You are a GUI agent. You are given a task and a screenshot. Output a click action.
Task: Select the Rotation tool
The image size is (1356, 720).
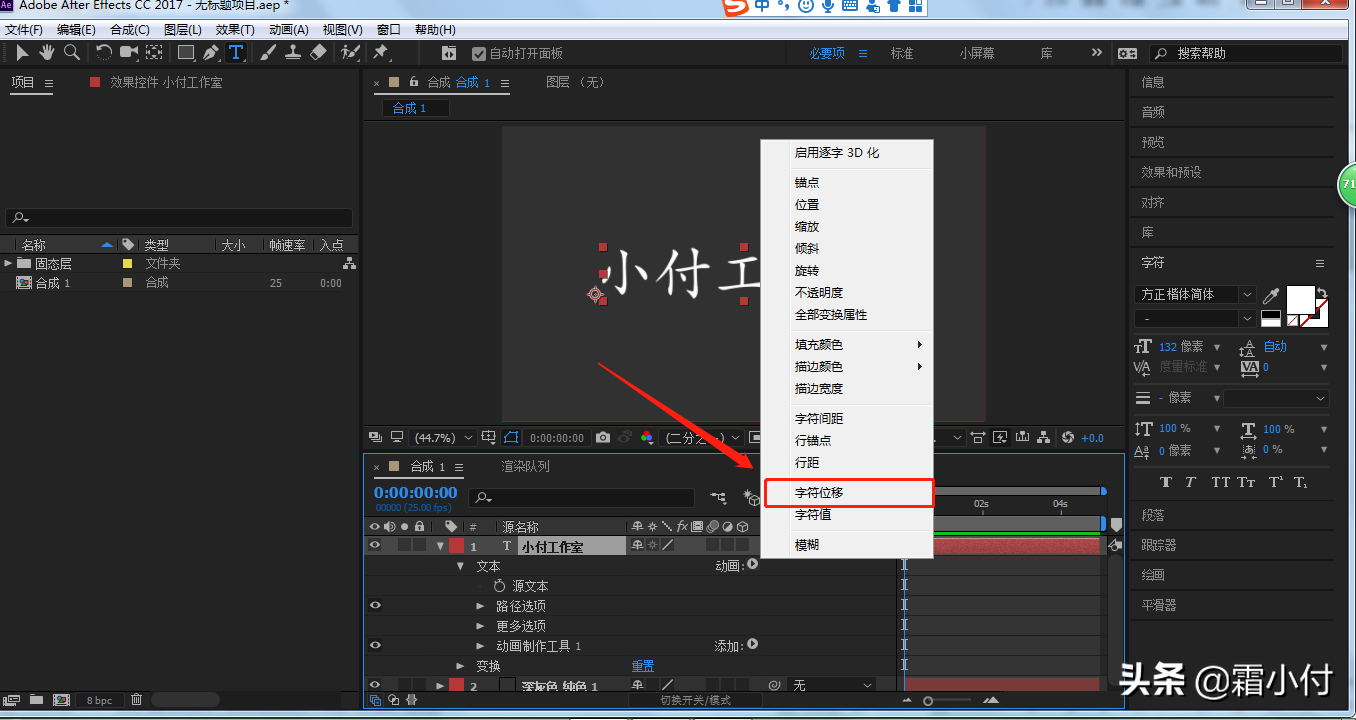coord(104,53)
